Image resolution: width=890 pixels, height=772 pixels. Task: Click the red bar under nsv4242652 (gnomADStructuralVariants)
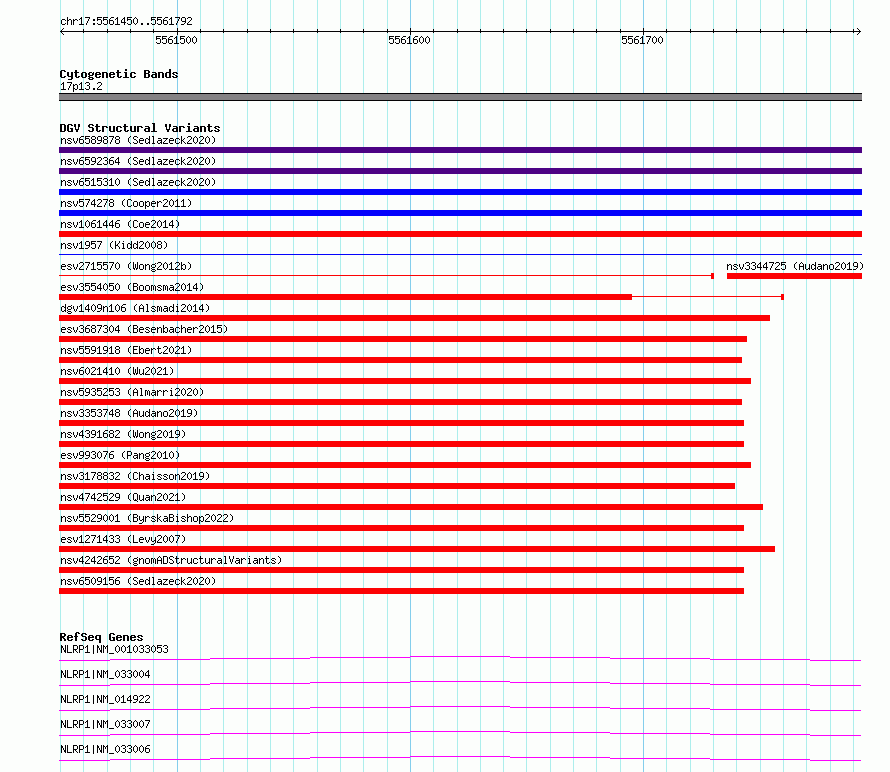(x=401, y=570)
